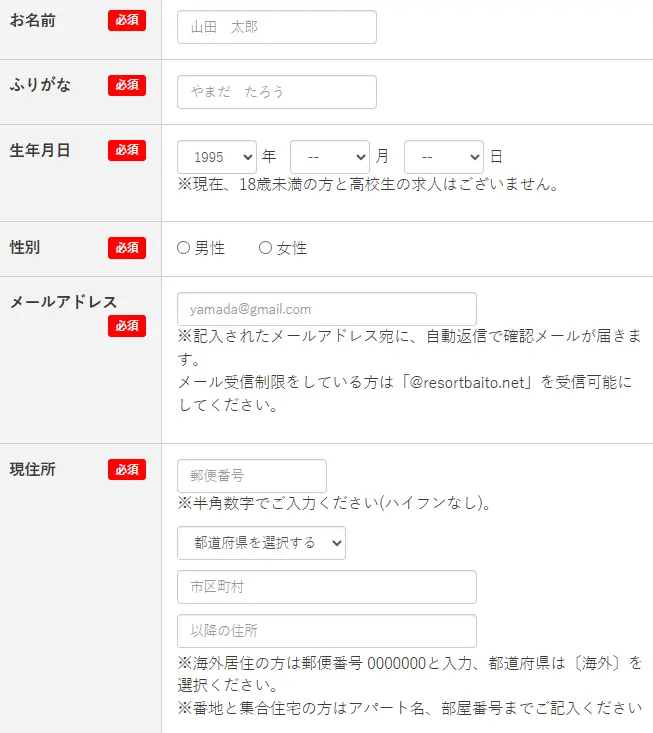Click the 以降の住所 input field

327,631
